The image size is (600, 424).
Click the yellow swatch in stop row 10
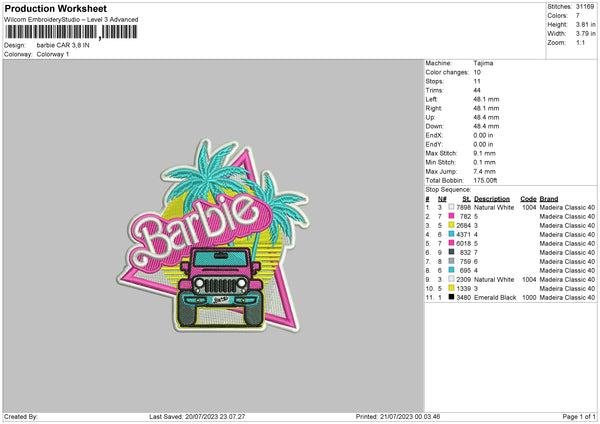click(452, 288)
